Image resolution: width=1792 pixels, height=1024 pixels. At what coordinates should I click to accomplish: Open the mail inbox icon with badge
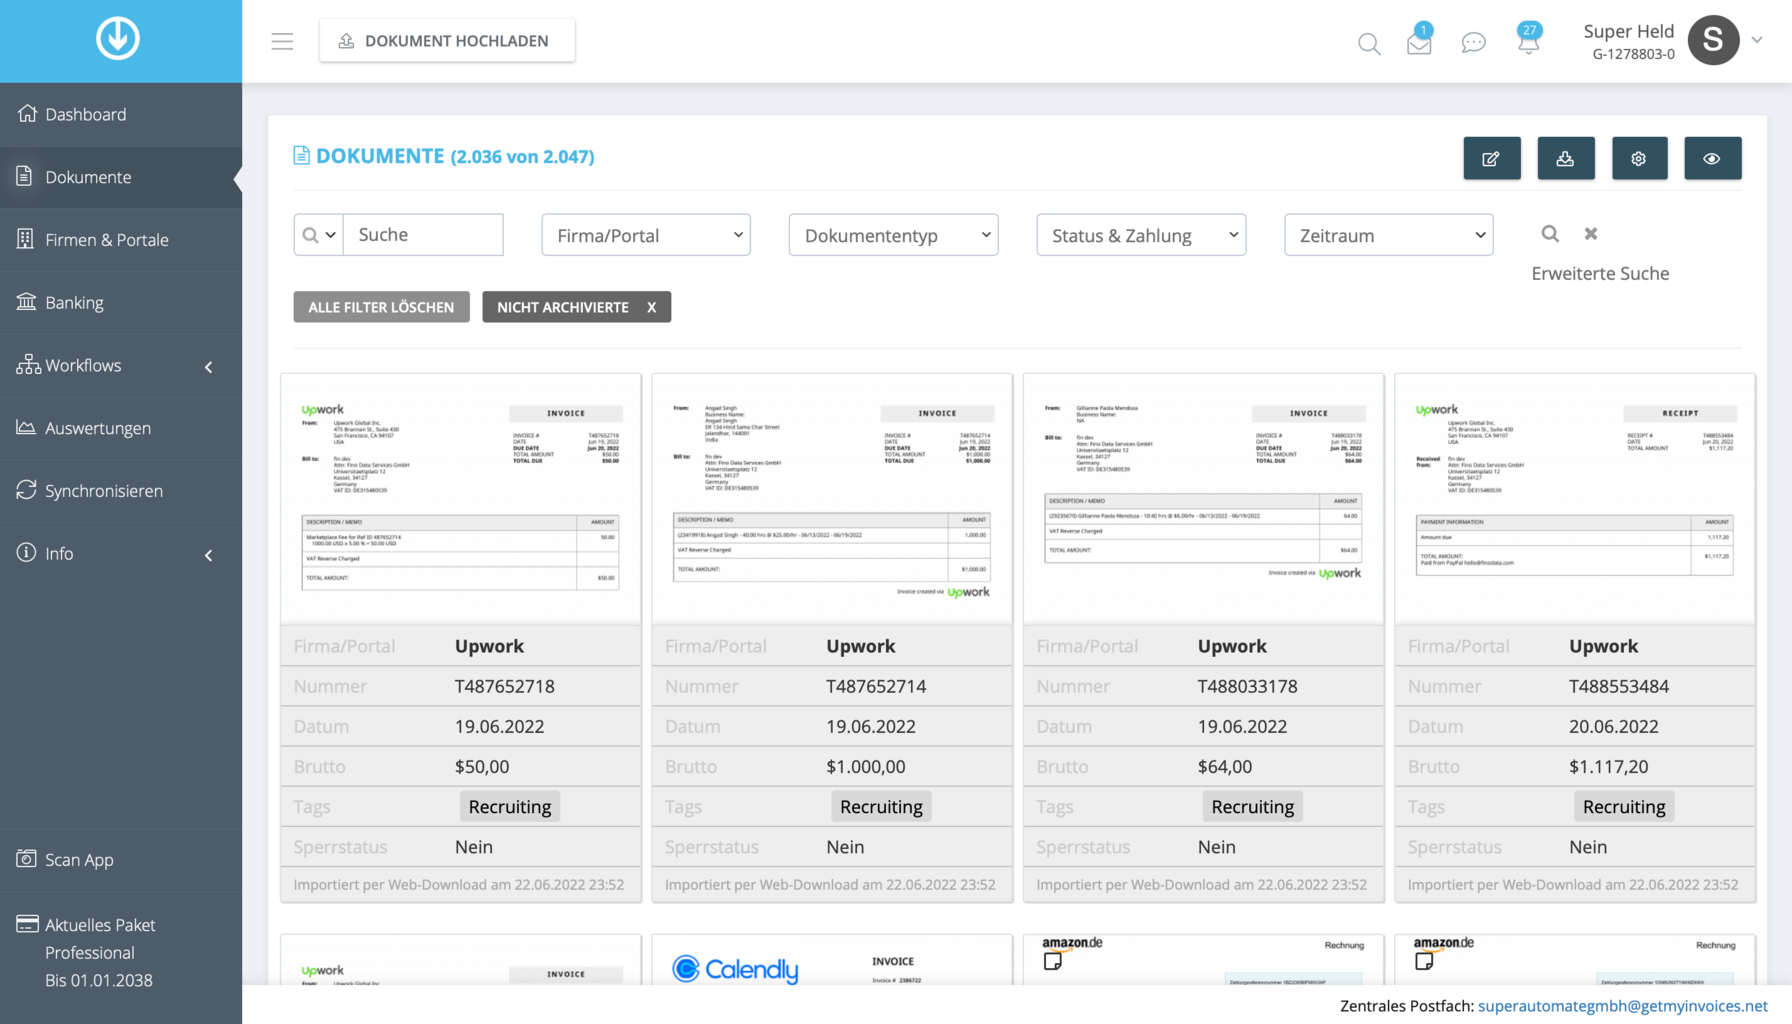click(1419, 43)
